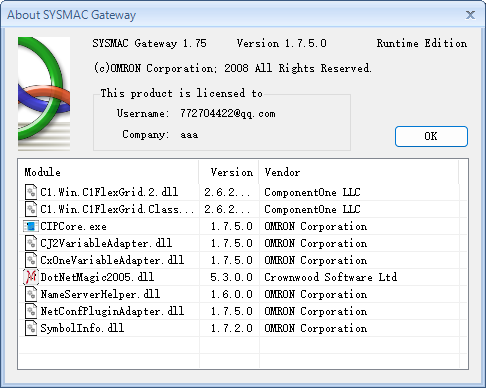
Task: Click Crownwood Software Ltd vendor cell
Action: 331,277
